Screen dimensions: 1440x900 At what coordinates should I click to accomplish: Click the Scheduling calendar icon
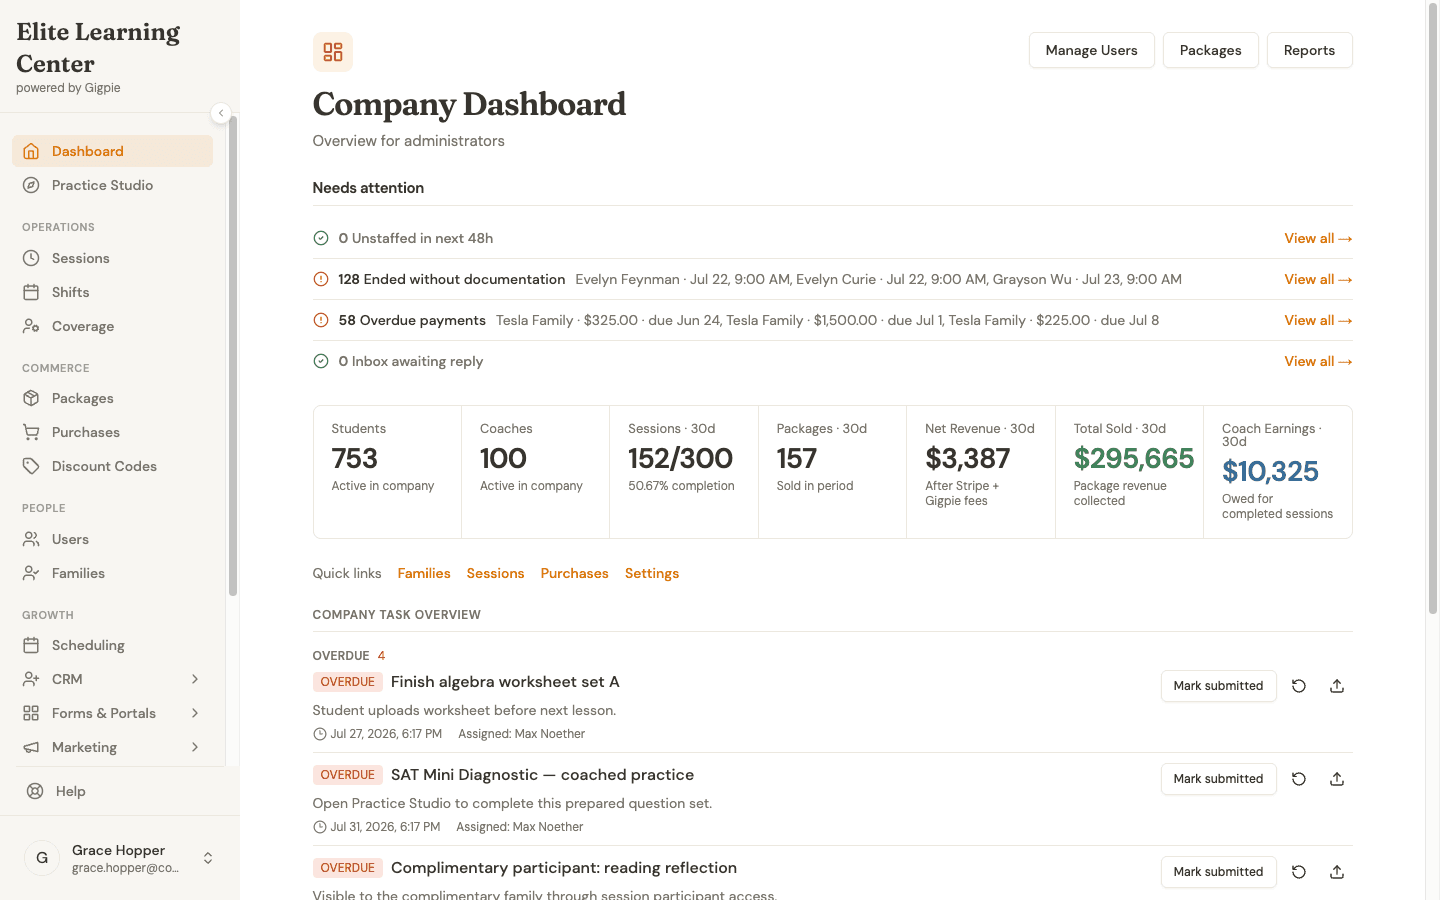(x=31, y=645)
